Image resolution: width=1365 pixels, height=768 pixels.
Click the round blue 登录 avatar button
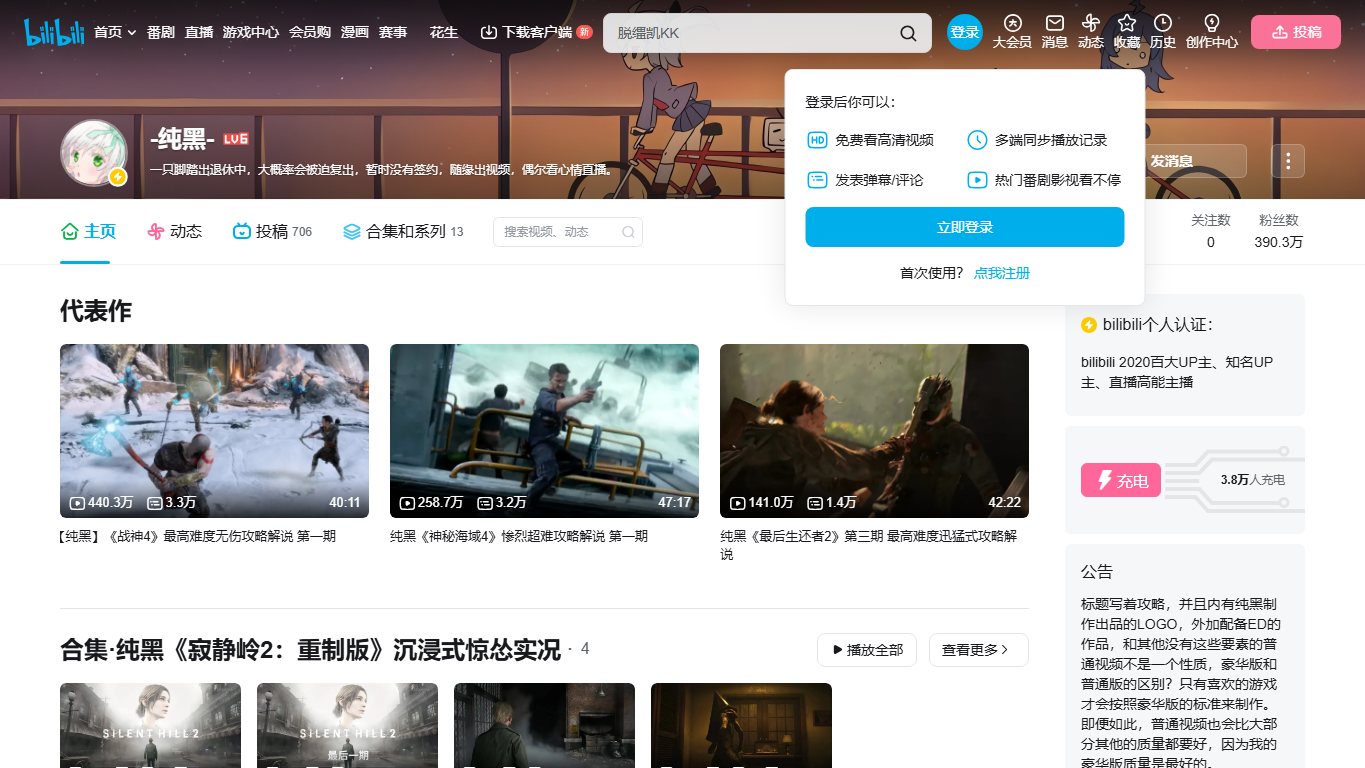pos(965,32)
